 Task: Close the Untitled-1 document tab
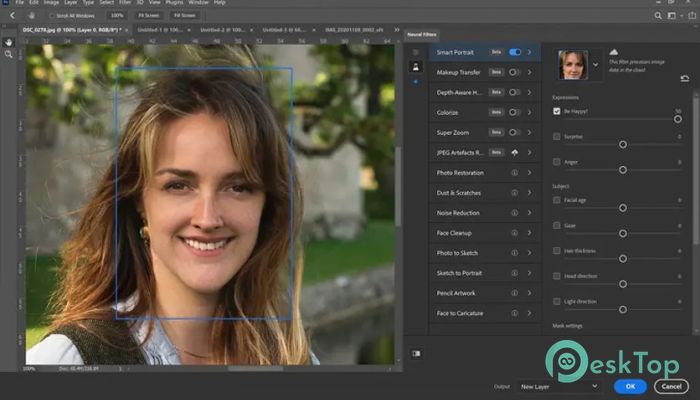click(189, 30)
